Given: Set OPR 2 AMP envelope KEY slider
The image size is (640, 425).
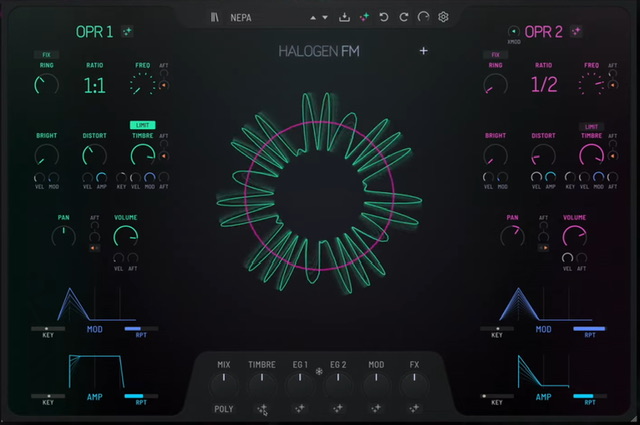Looking at the screenshot, I should (x=497, y=396).
